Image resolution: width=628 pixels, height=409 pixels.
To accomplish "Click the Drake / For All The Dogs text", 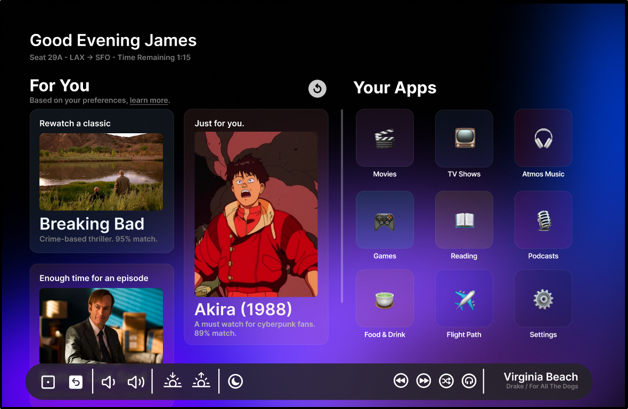I will click(542, 386).
